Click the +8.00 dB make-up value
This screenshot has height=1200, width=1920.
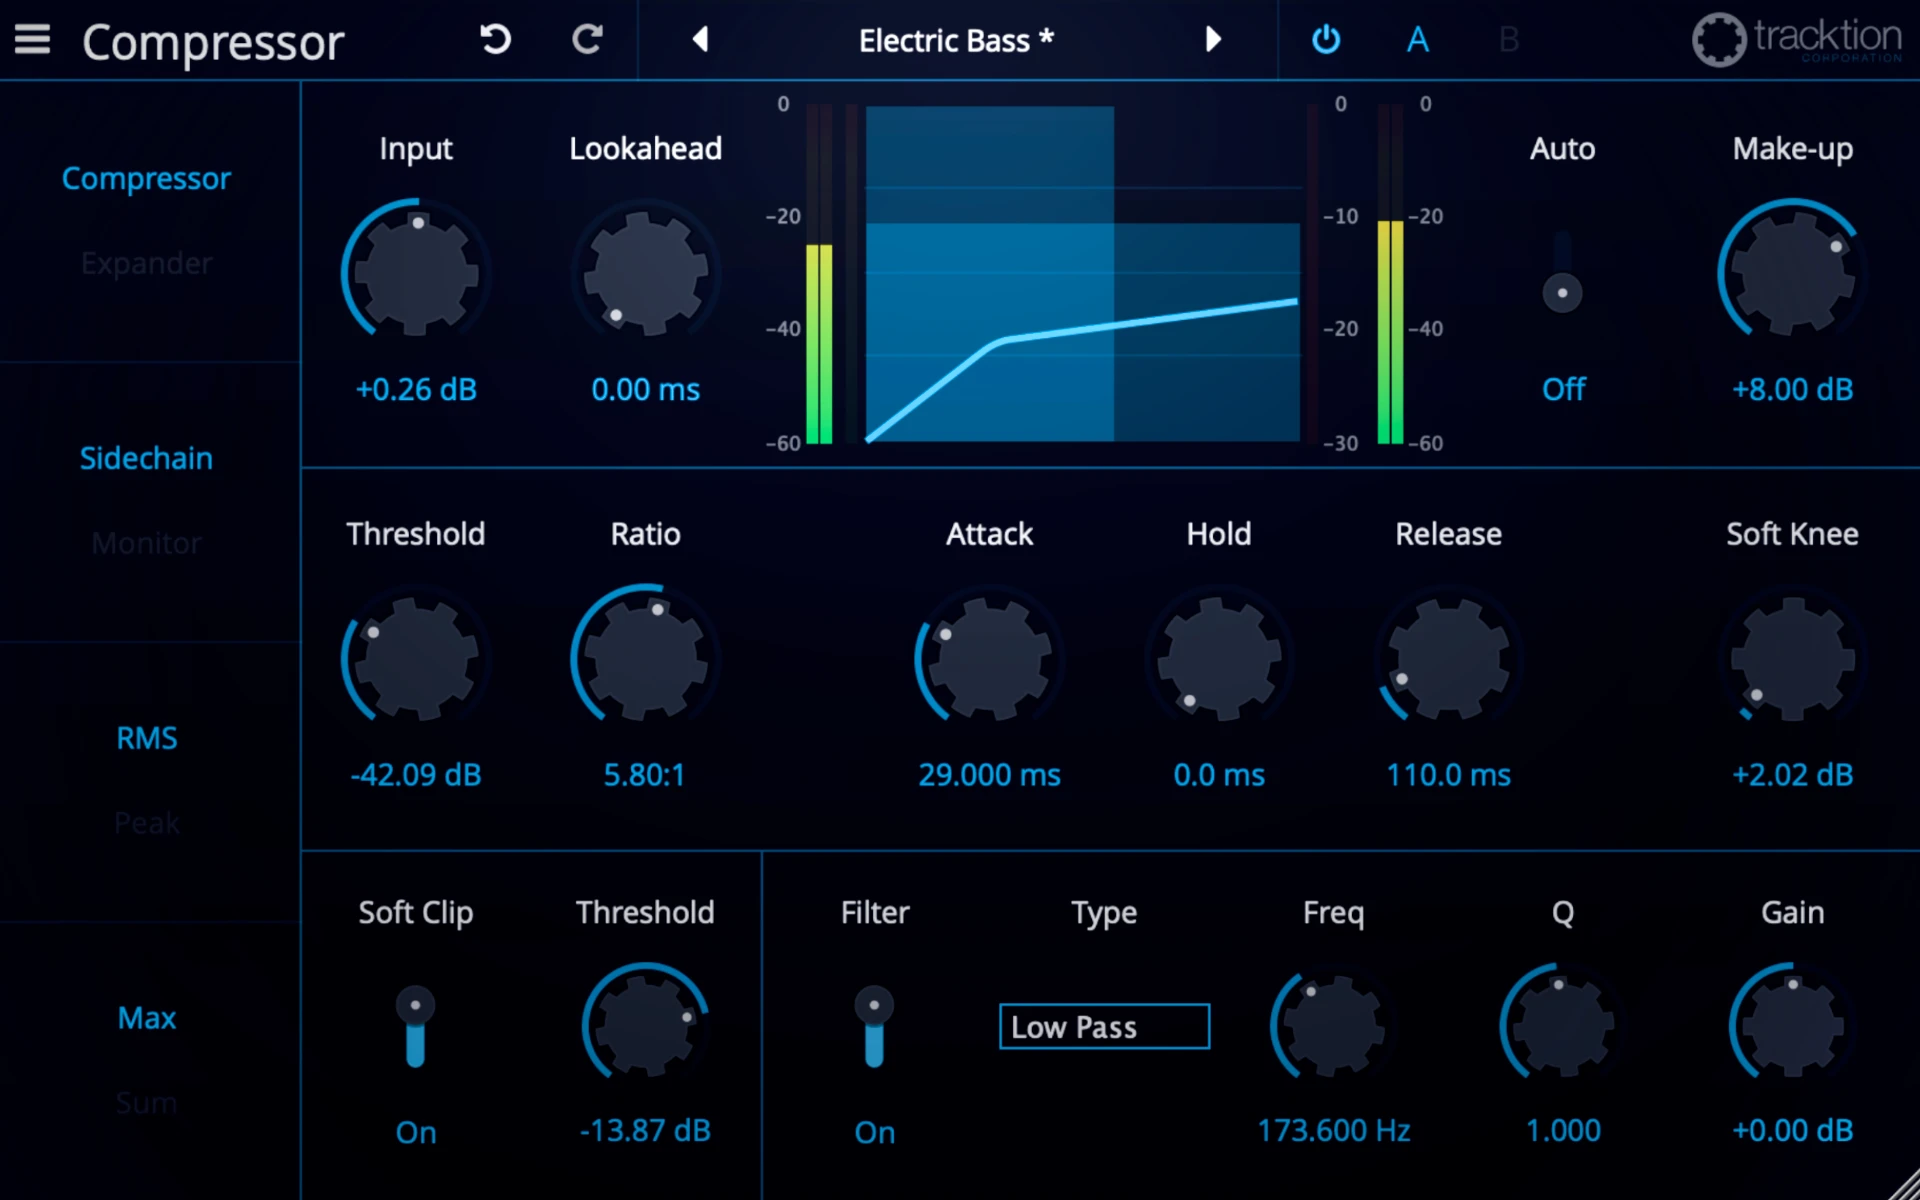point(1792,389)
